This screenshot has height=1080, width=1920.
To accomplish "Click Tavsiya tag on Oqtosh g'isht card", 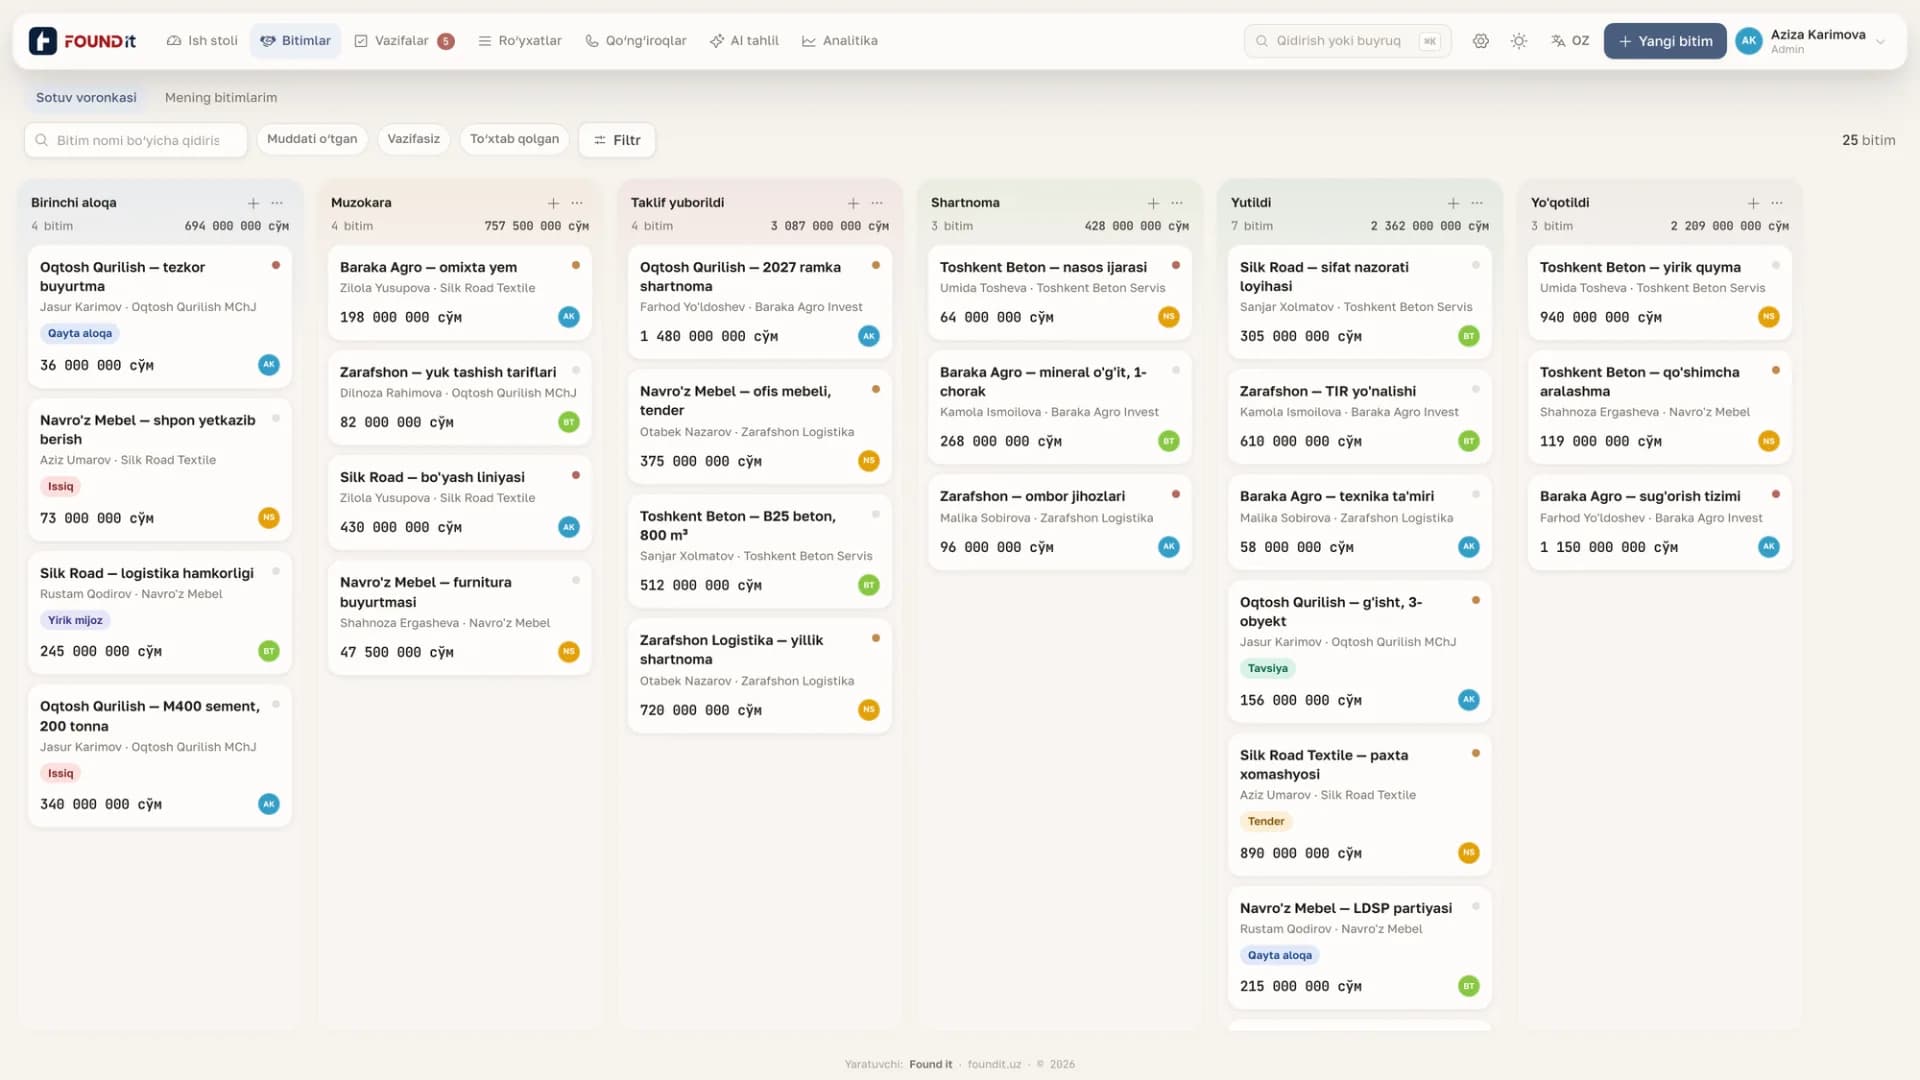I will point(1267,668).
